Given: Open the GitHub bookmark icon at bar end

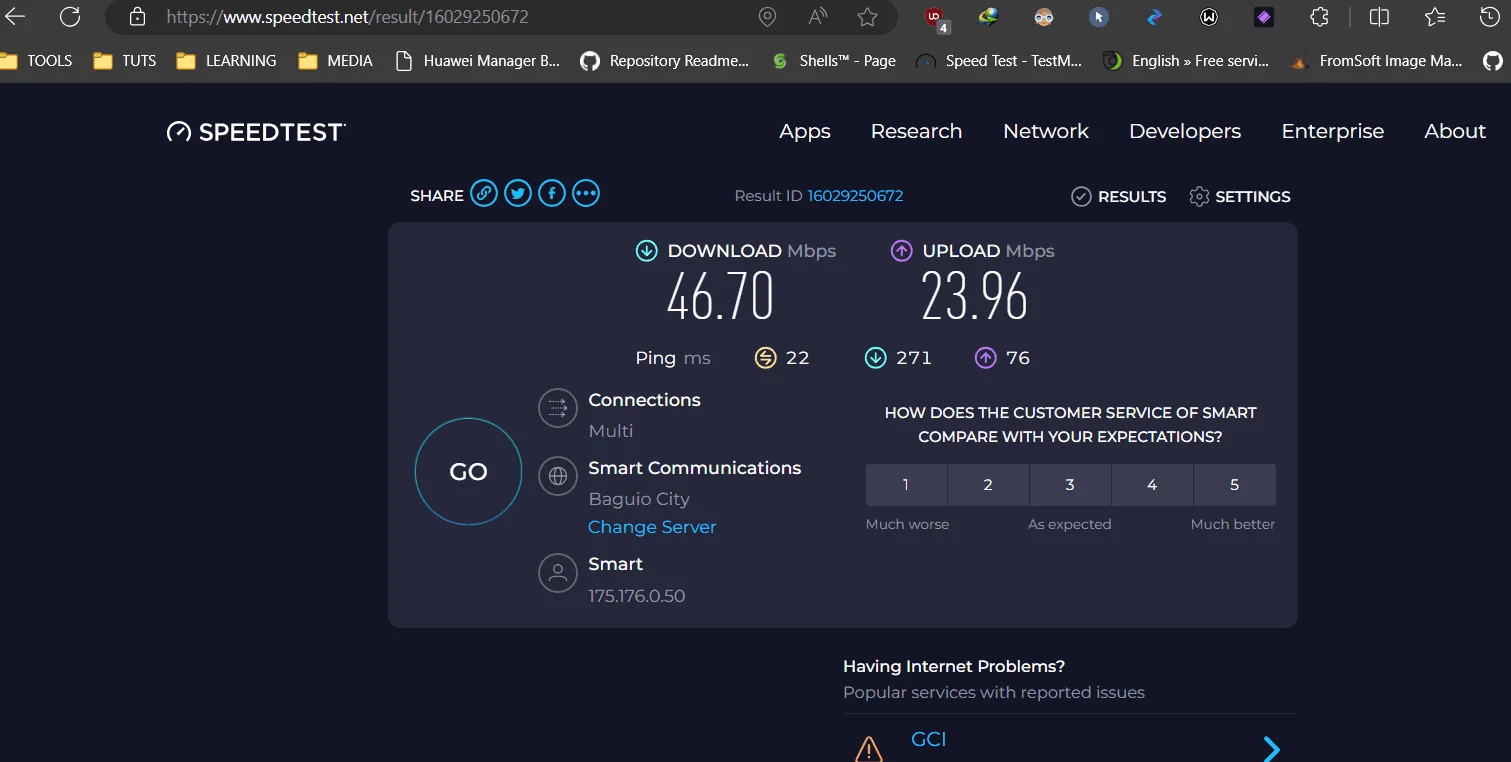Looking at the screenshot, I should point(1492,61).
